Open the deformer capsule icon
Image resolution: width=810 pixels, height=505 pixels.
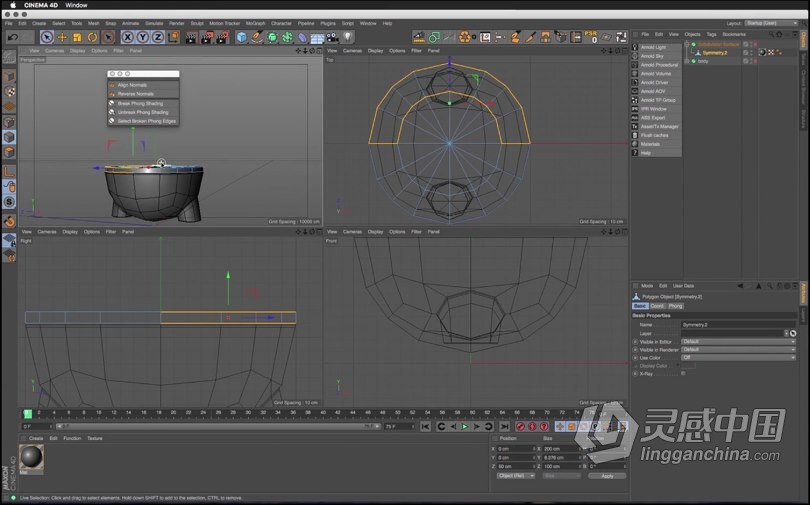tap(302, 37)
